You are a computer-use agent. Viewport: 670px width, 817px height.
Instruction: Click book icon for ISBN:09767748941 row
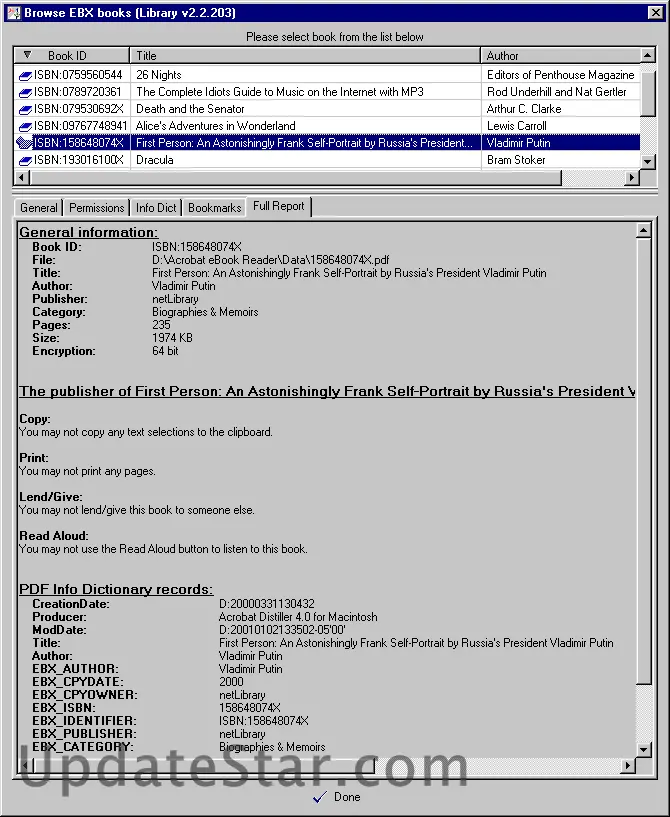tap(25, 127)
